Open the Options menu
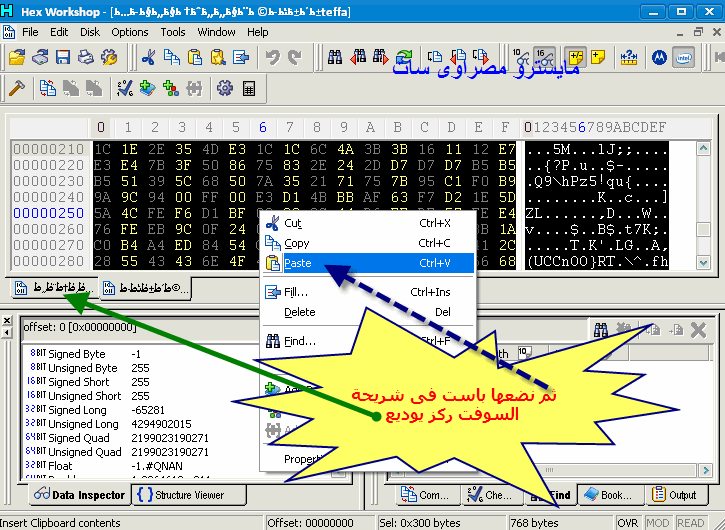 [x=129, y=32]
